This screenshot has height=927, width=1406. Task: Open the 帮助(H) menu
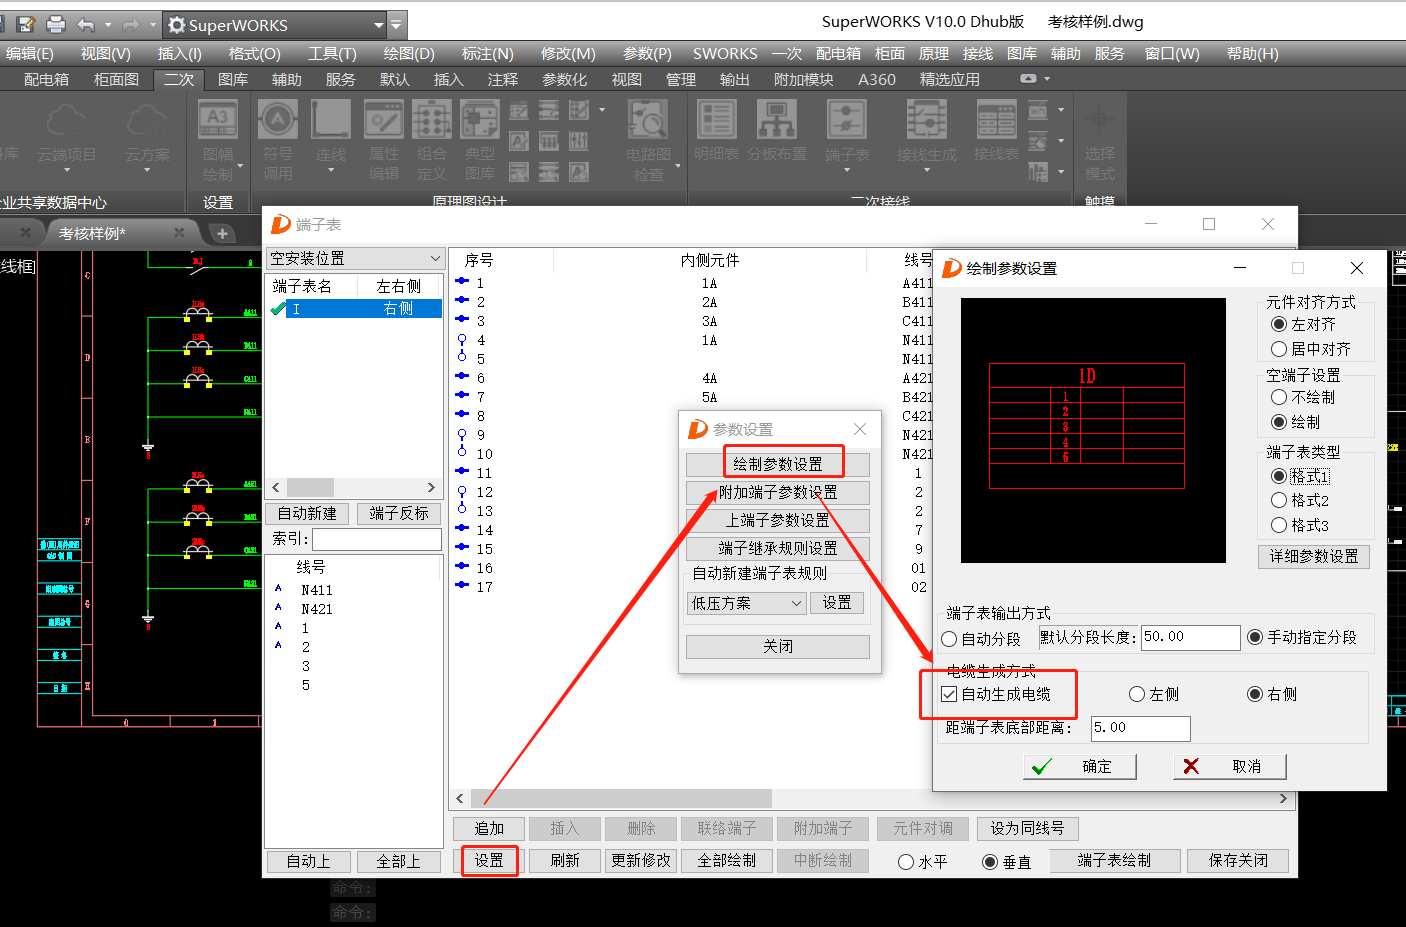1252,54
